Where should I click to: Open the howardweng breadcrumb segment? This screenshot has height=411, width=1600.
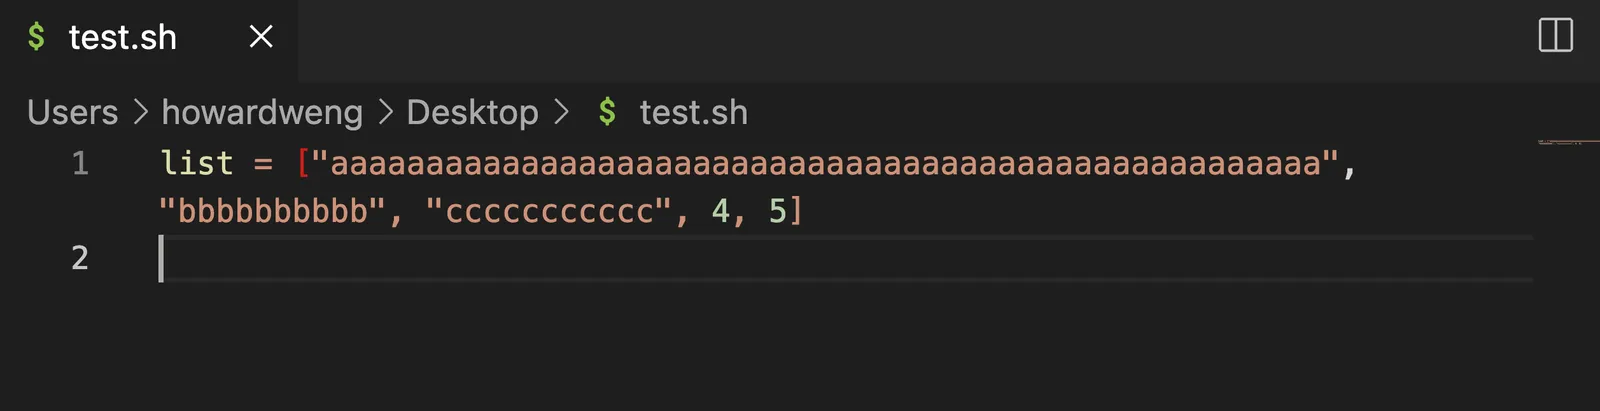[262, 112]
